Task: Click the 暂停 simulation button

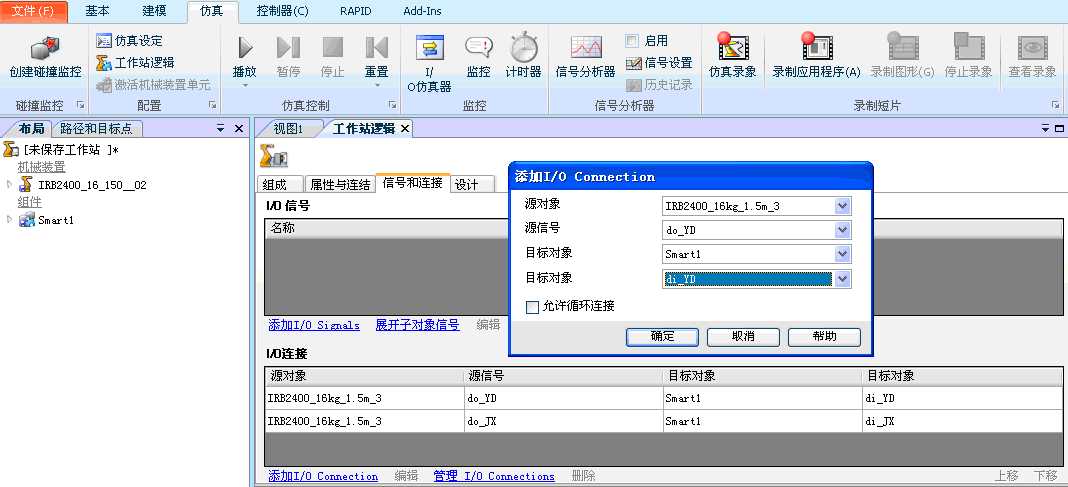Action: click(288, 48)
